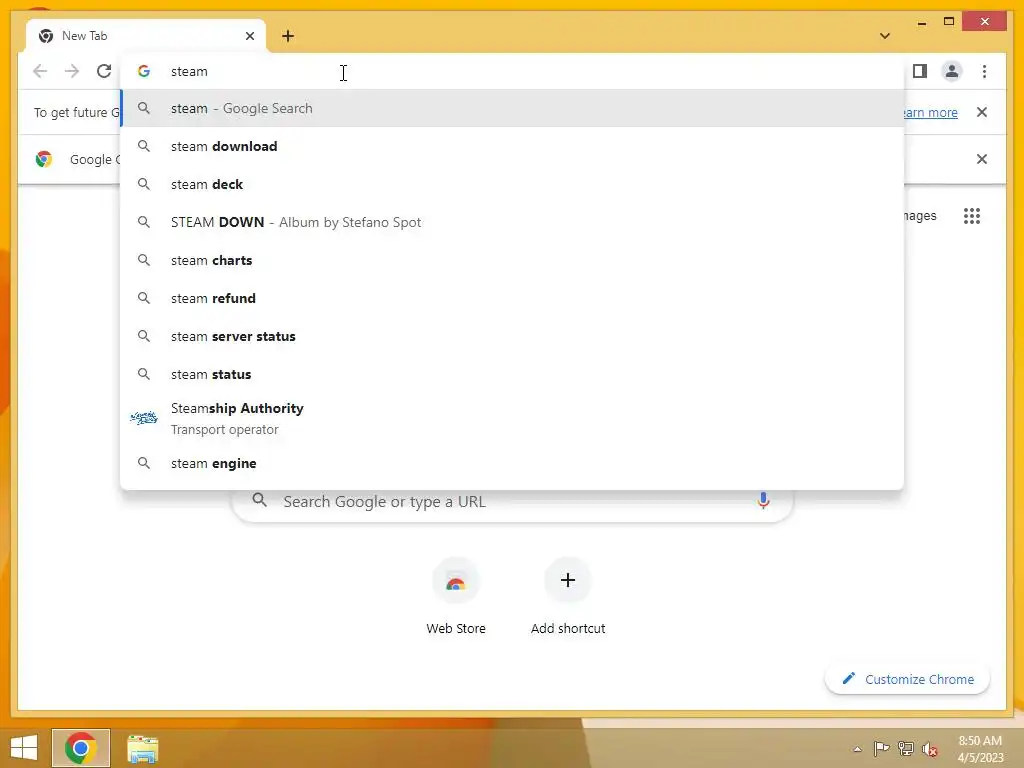
Task: Open the Steamship Authority suggestion
Action: [x=512, y=419]
